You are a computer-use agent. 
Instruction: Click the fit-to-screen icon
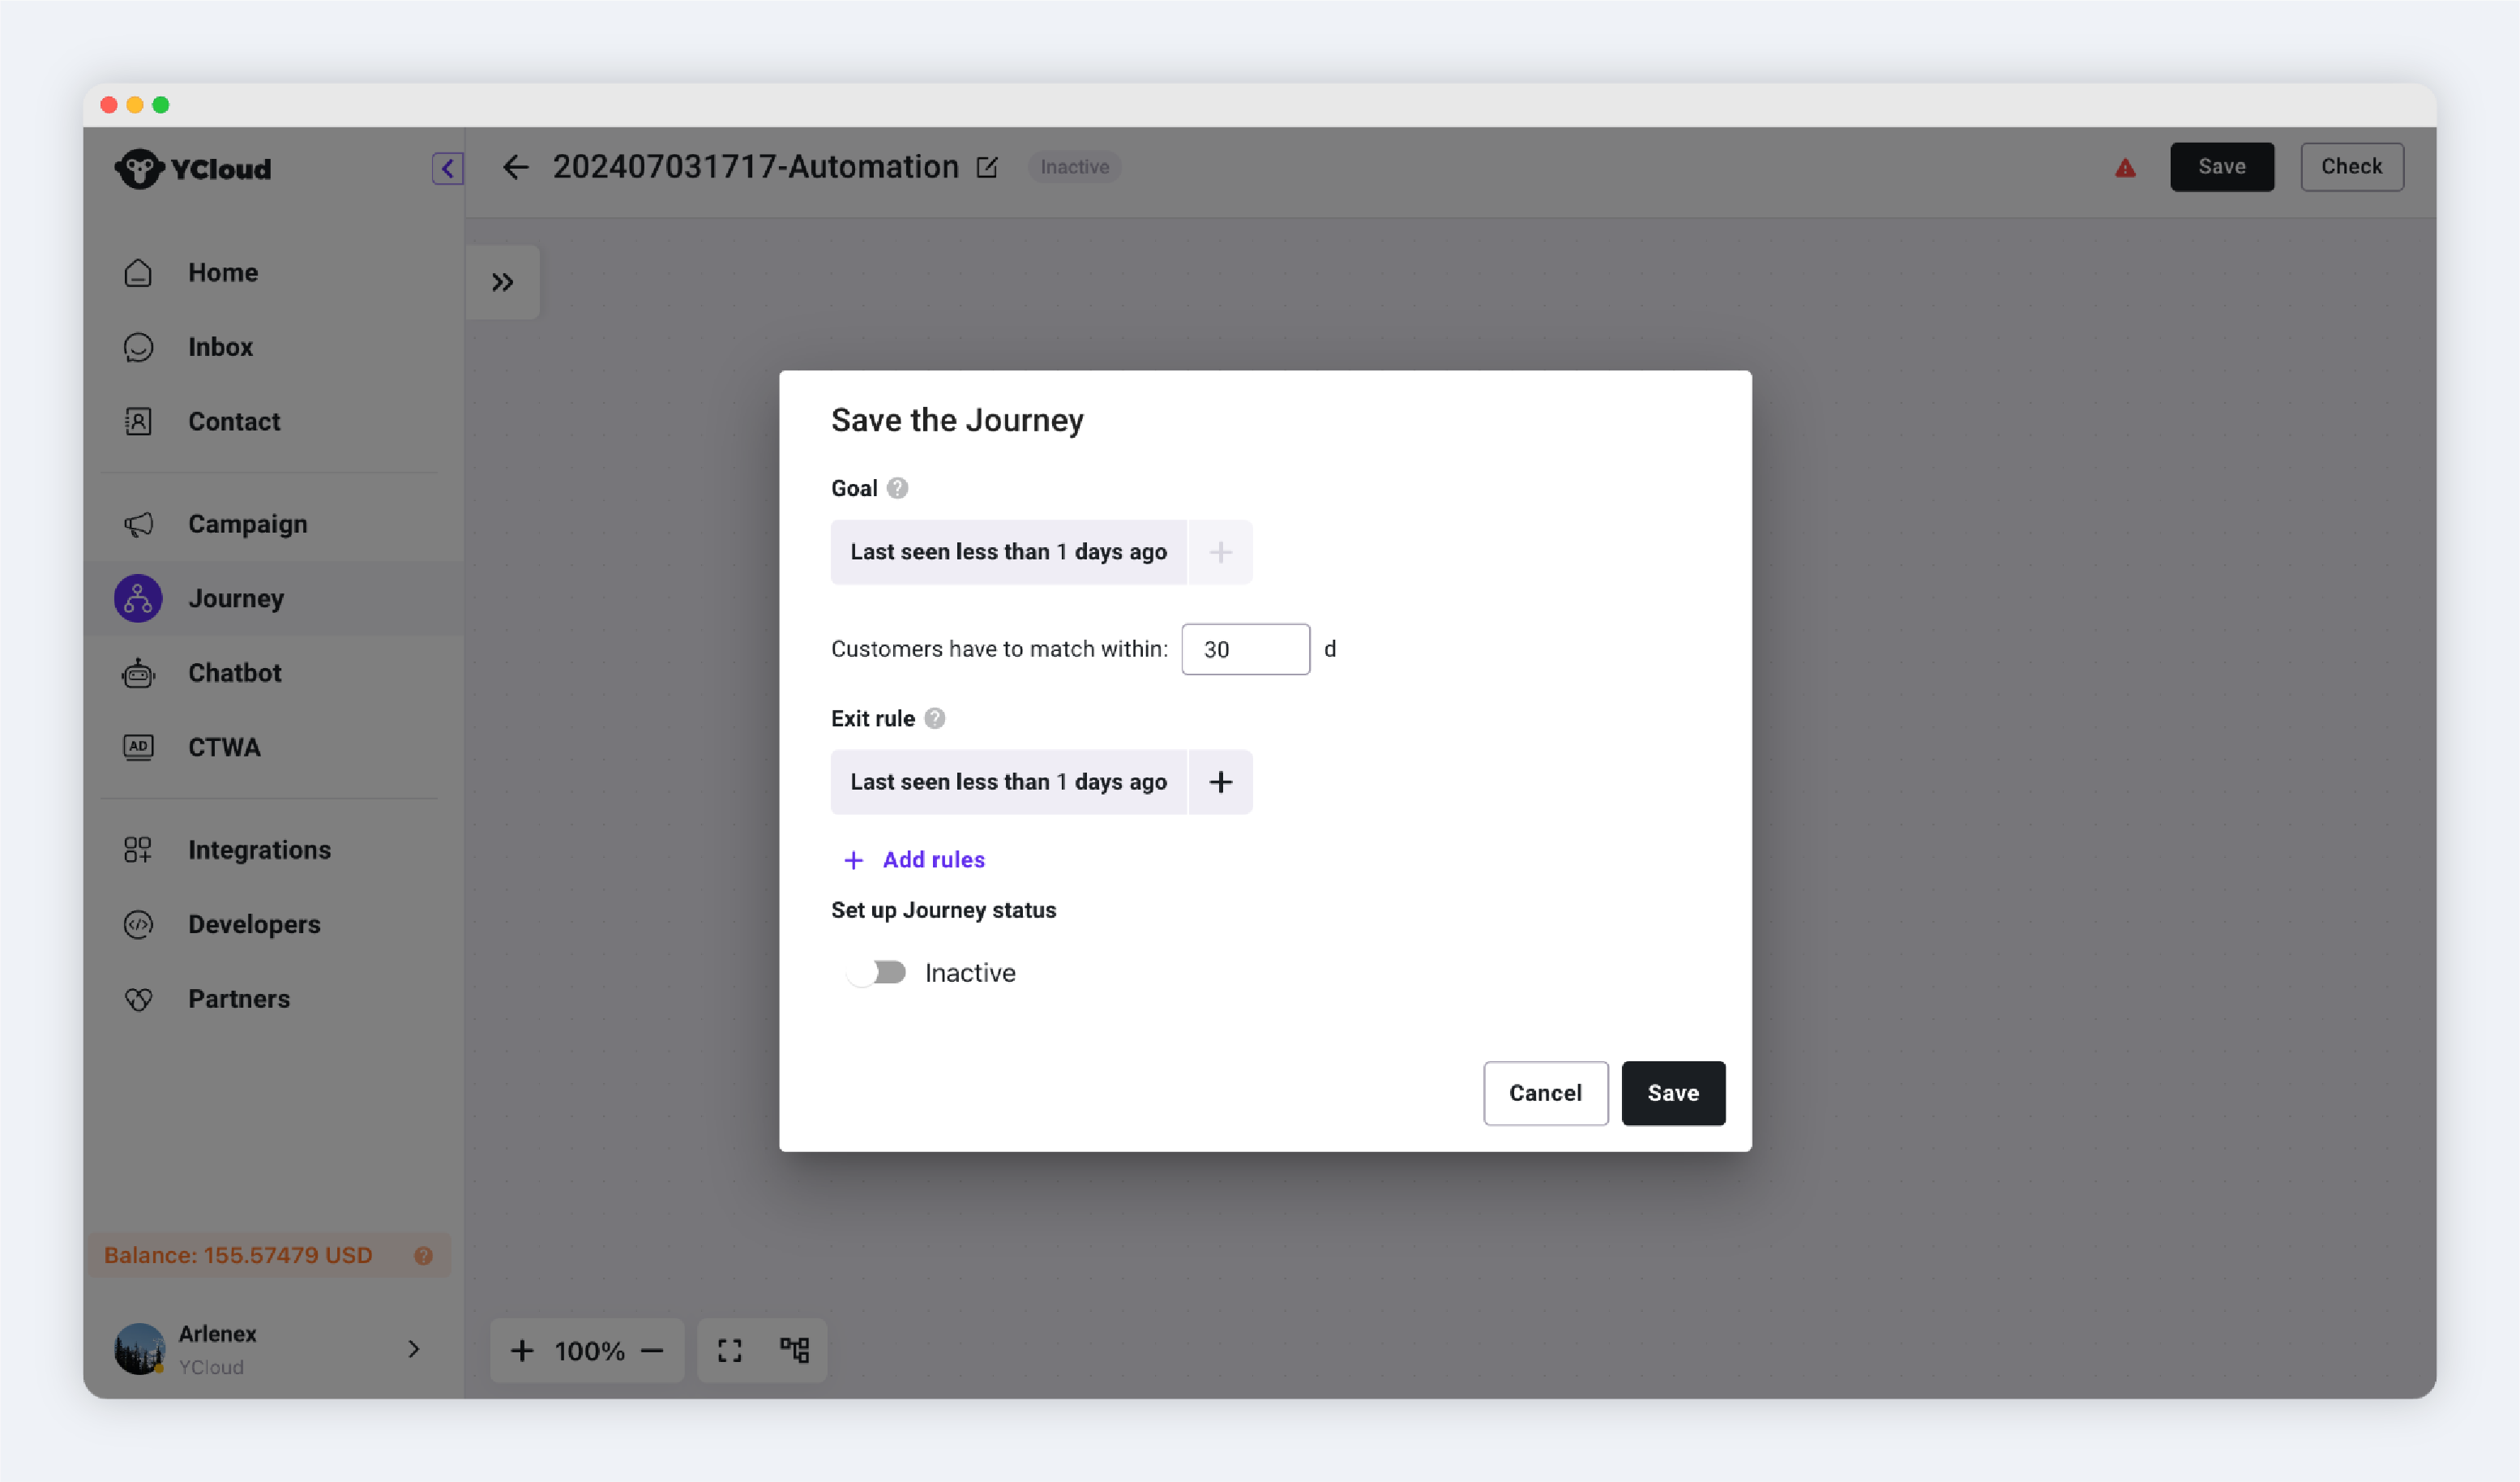pyautogui.click(x=730, y=1351)
